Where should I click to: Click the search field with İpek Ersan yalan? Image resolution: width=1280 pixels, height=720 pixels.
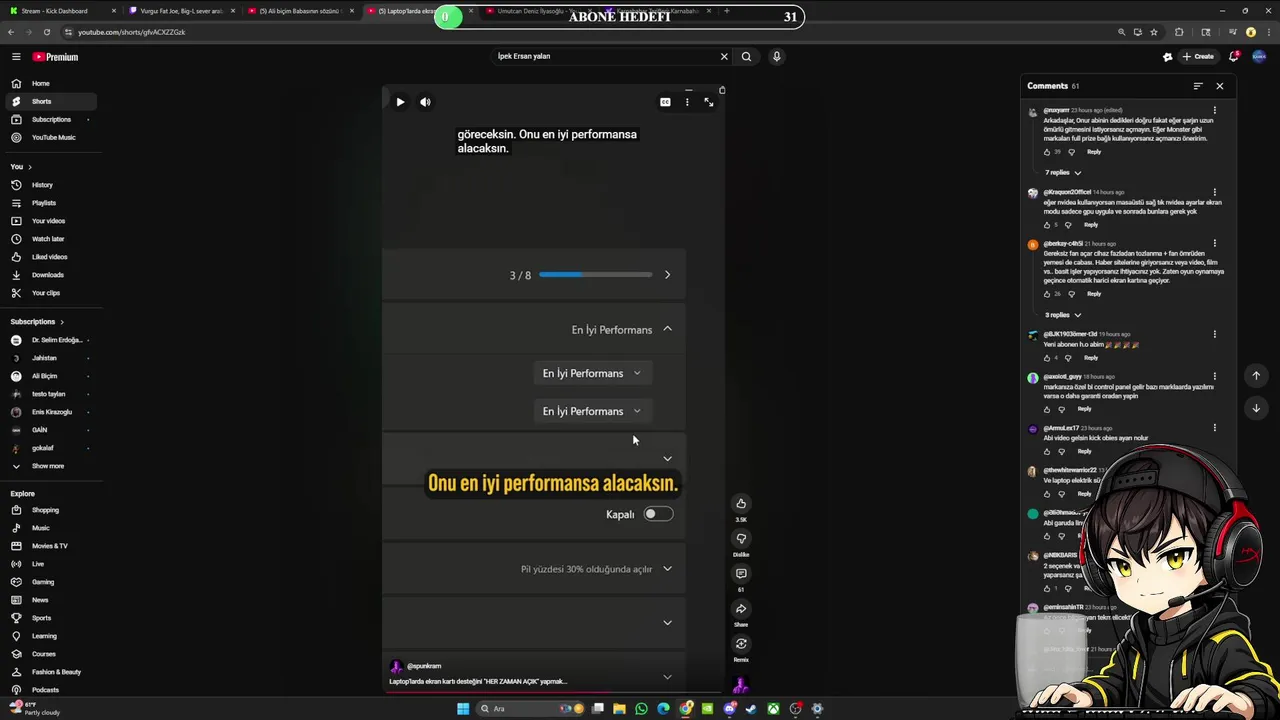coord(605,57)
